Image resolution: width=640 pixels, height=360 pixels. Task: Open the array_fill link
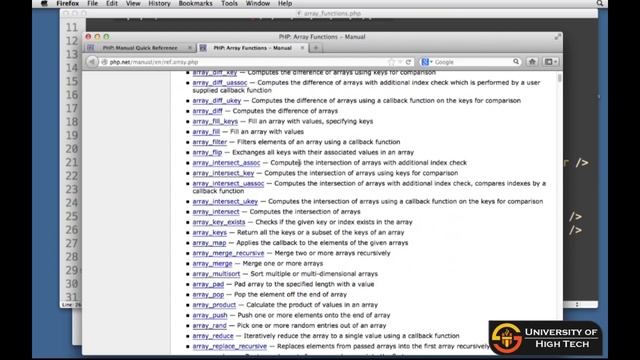point(206,132)
